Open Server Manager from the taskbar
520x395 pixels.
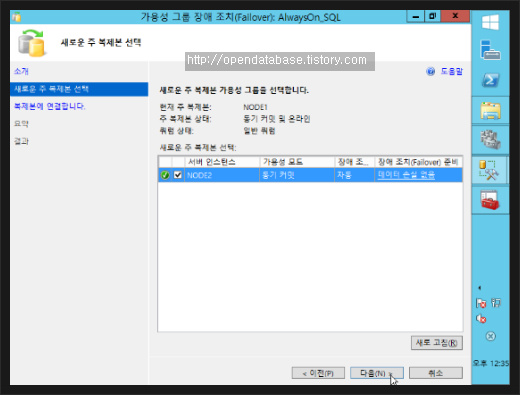(490, 51)
